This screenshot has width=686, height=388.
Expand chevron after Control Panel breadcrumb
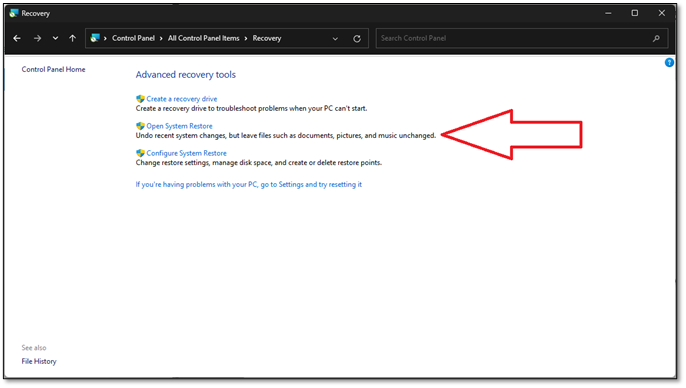(161, 38)
